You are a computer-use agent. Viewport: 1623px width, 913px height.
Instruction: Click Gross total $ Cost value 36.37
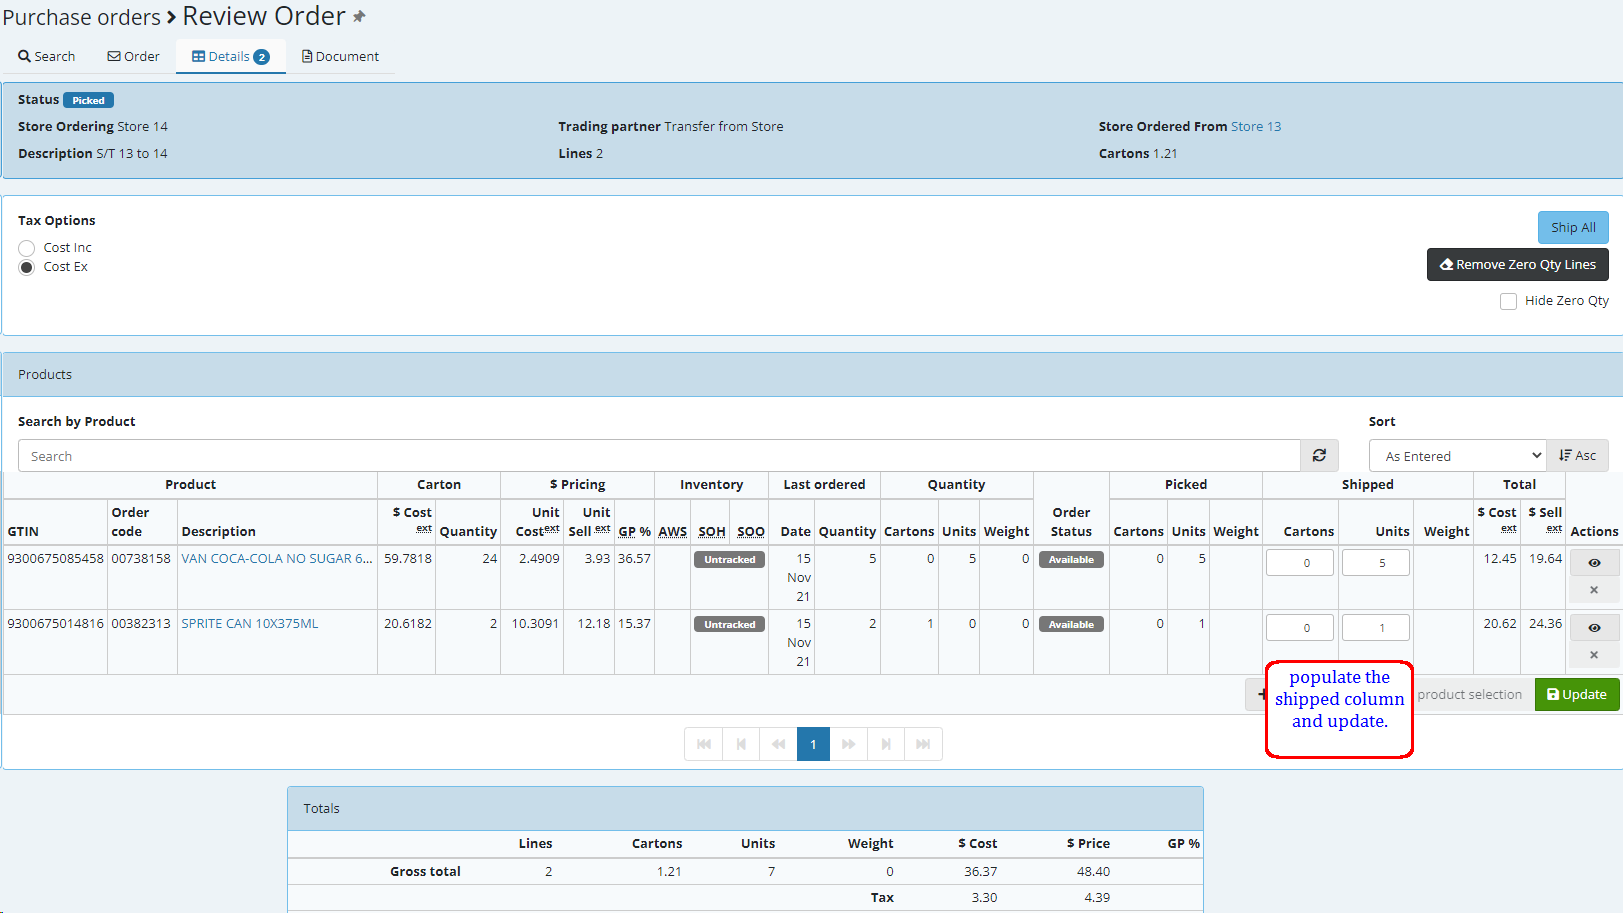tap(980, 871)
